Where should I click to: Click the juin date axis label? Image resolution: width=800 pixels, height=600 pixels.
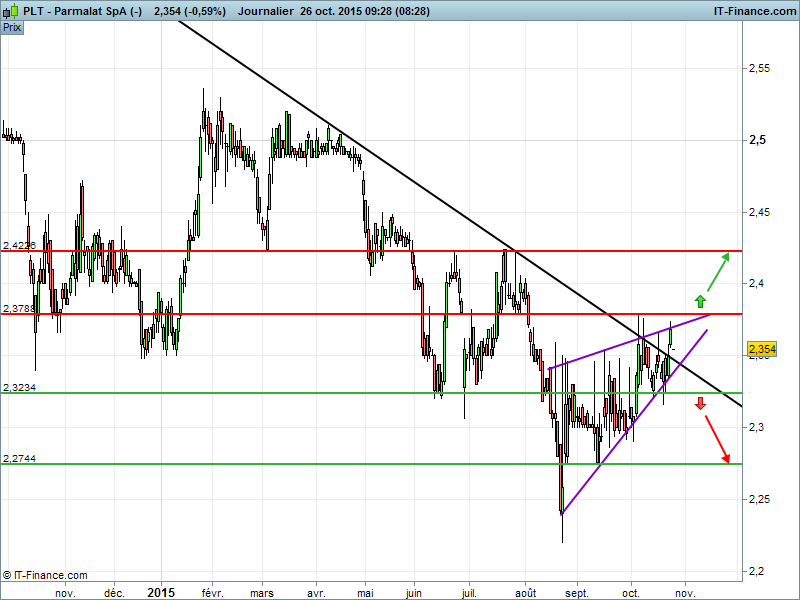click(413, 593)
